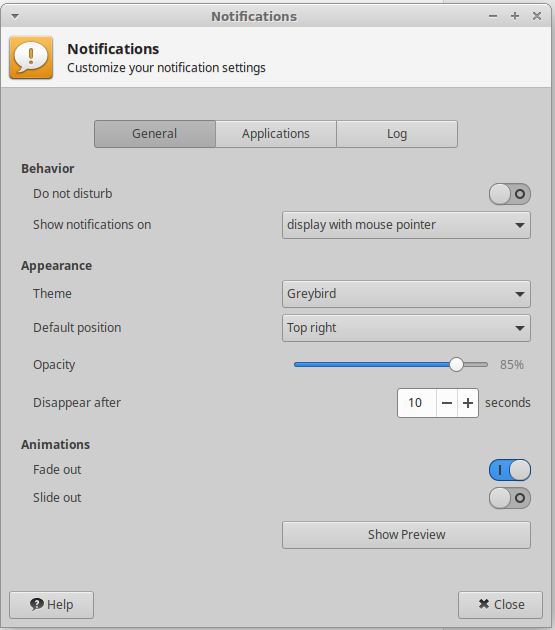The image size is (555, 630).
Task: Open Help from the bottom button
Action: pyautogui.click(x=51, y=605)
